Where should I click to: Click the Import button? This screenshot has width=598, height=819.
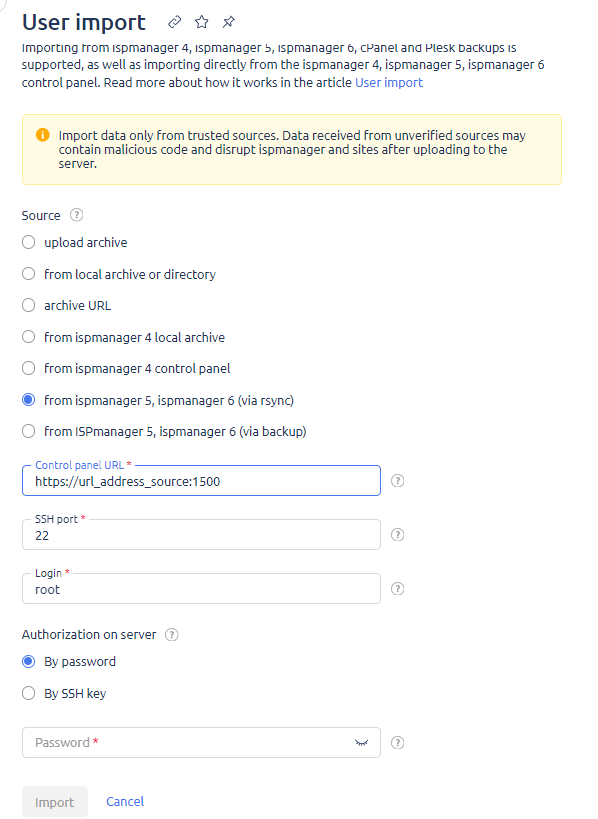coord(55,802)
